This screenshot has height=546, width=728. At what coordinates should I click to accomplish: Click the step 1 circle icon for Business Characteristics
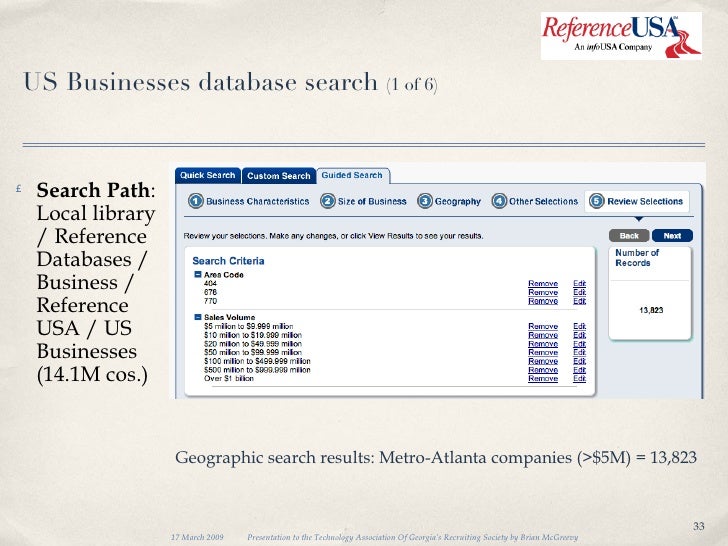tap(195, 201)
